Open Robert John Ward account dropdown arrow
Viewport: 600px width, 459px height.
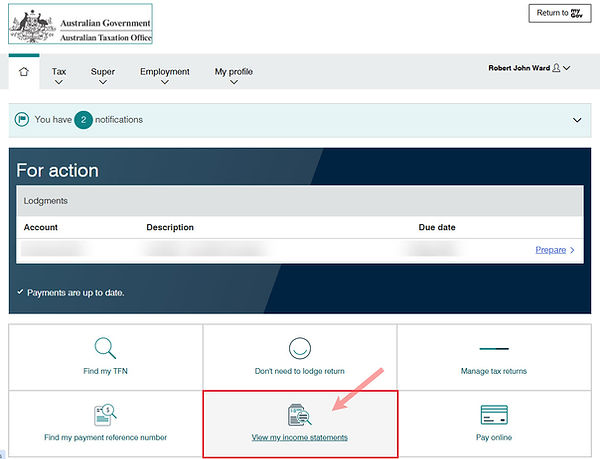pyautogui.click(x=567, y=68)
